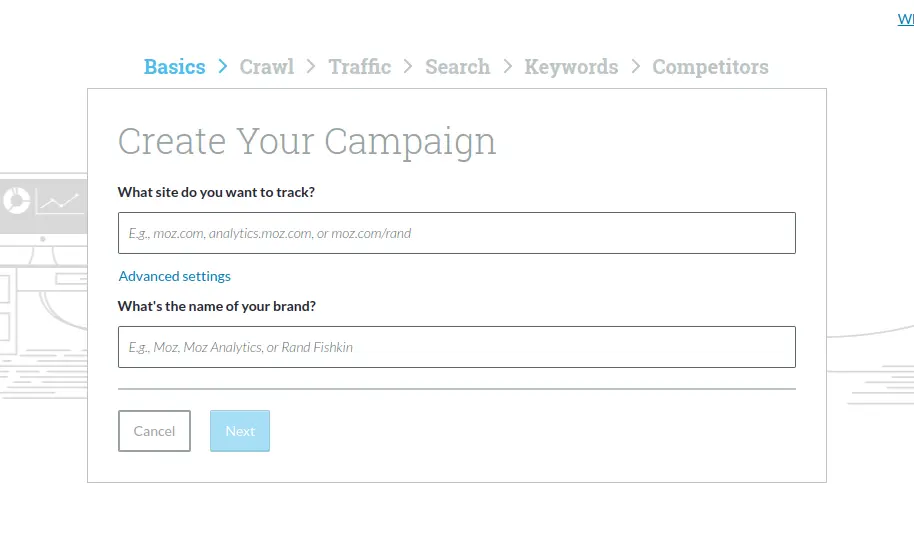Click the line graph icon in background illustration
The width and height of the screenshot is (914, 558).
pyautogui.click(x=58, y=203)
